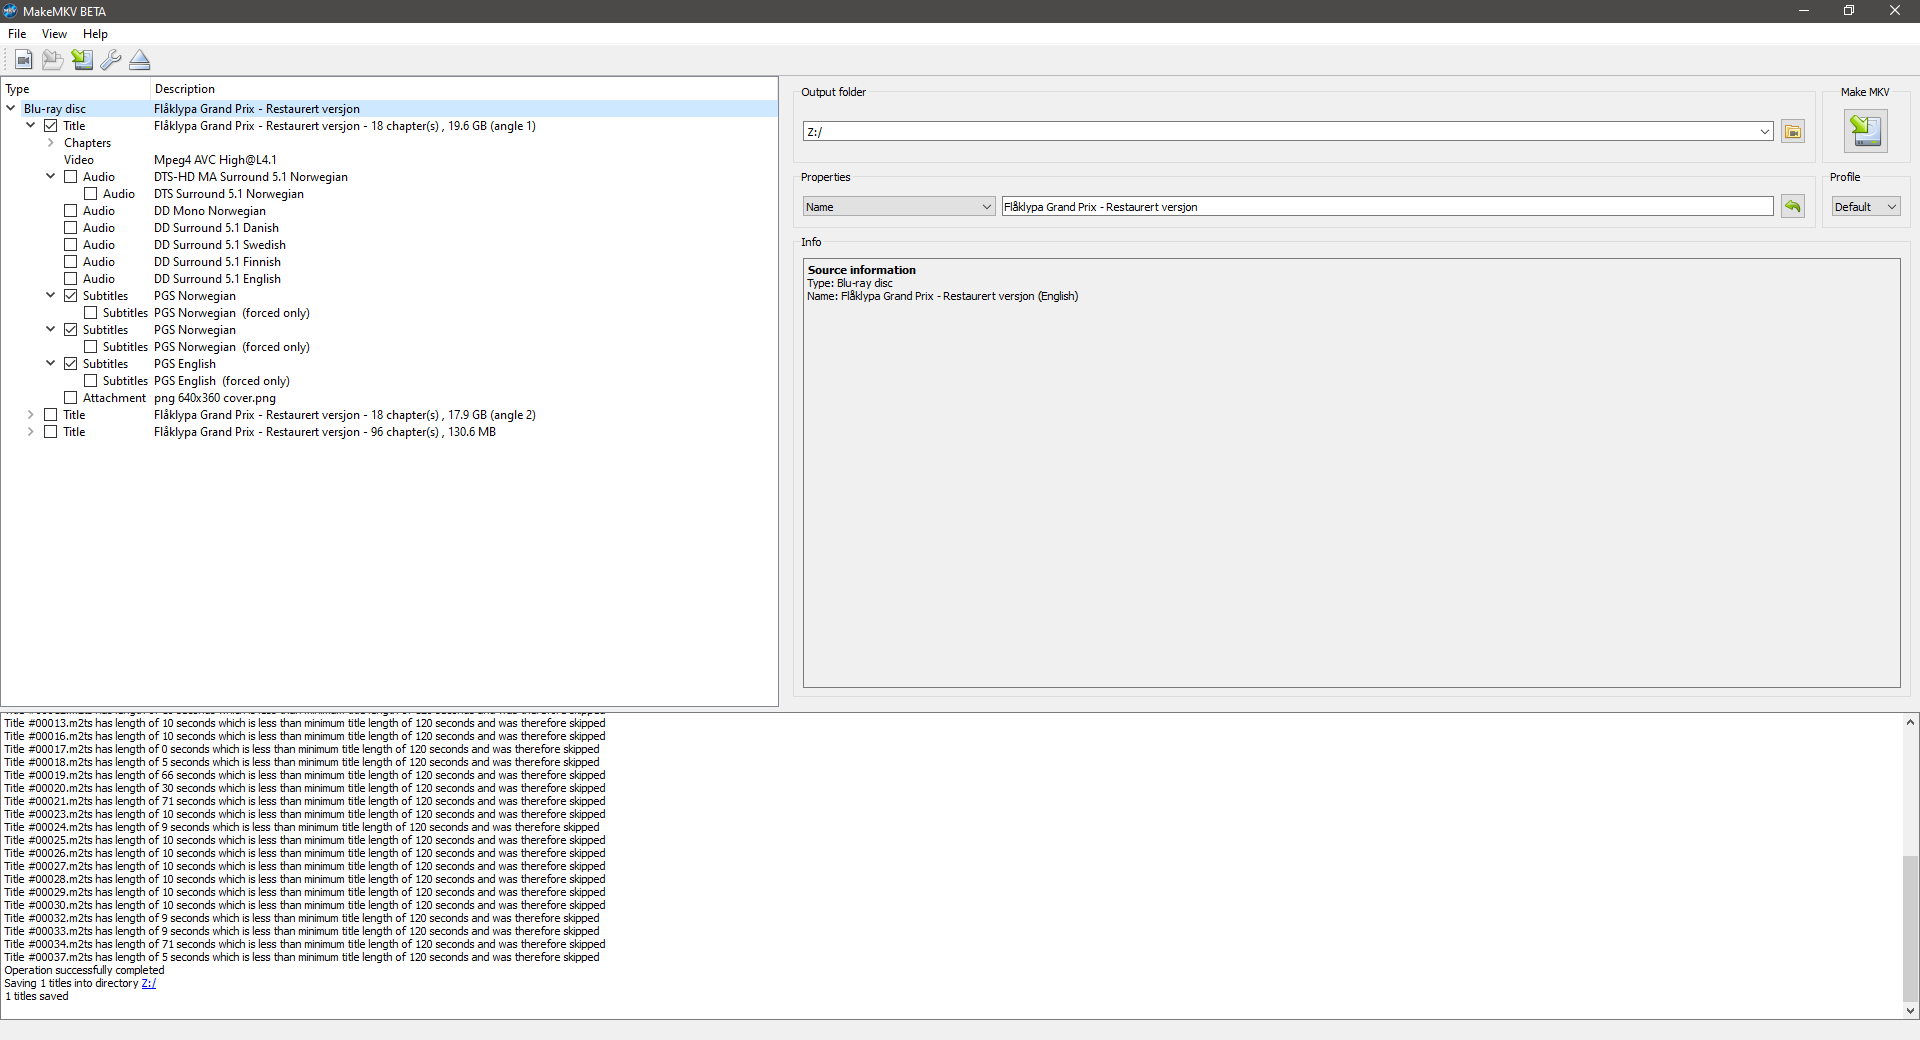The image size is (1920, 1040).
Task: Start backup with the save-to-disk toolbar icon
Action: click(x=82, y=60)
